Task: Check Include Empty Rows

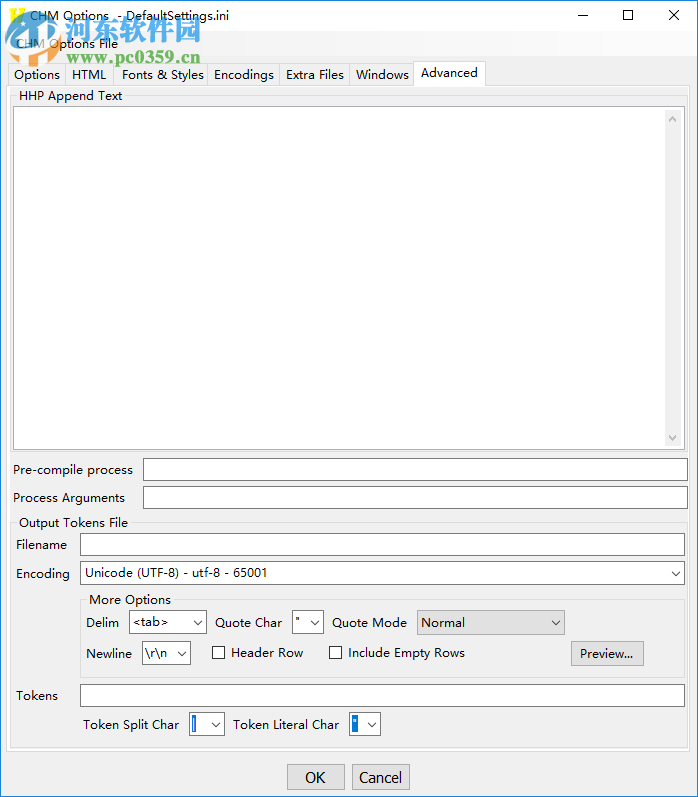Action: click(x=336, y=653)
